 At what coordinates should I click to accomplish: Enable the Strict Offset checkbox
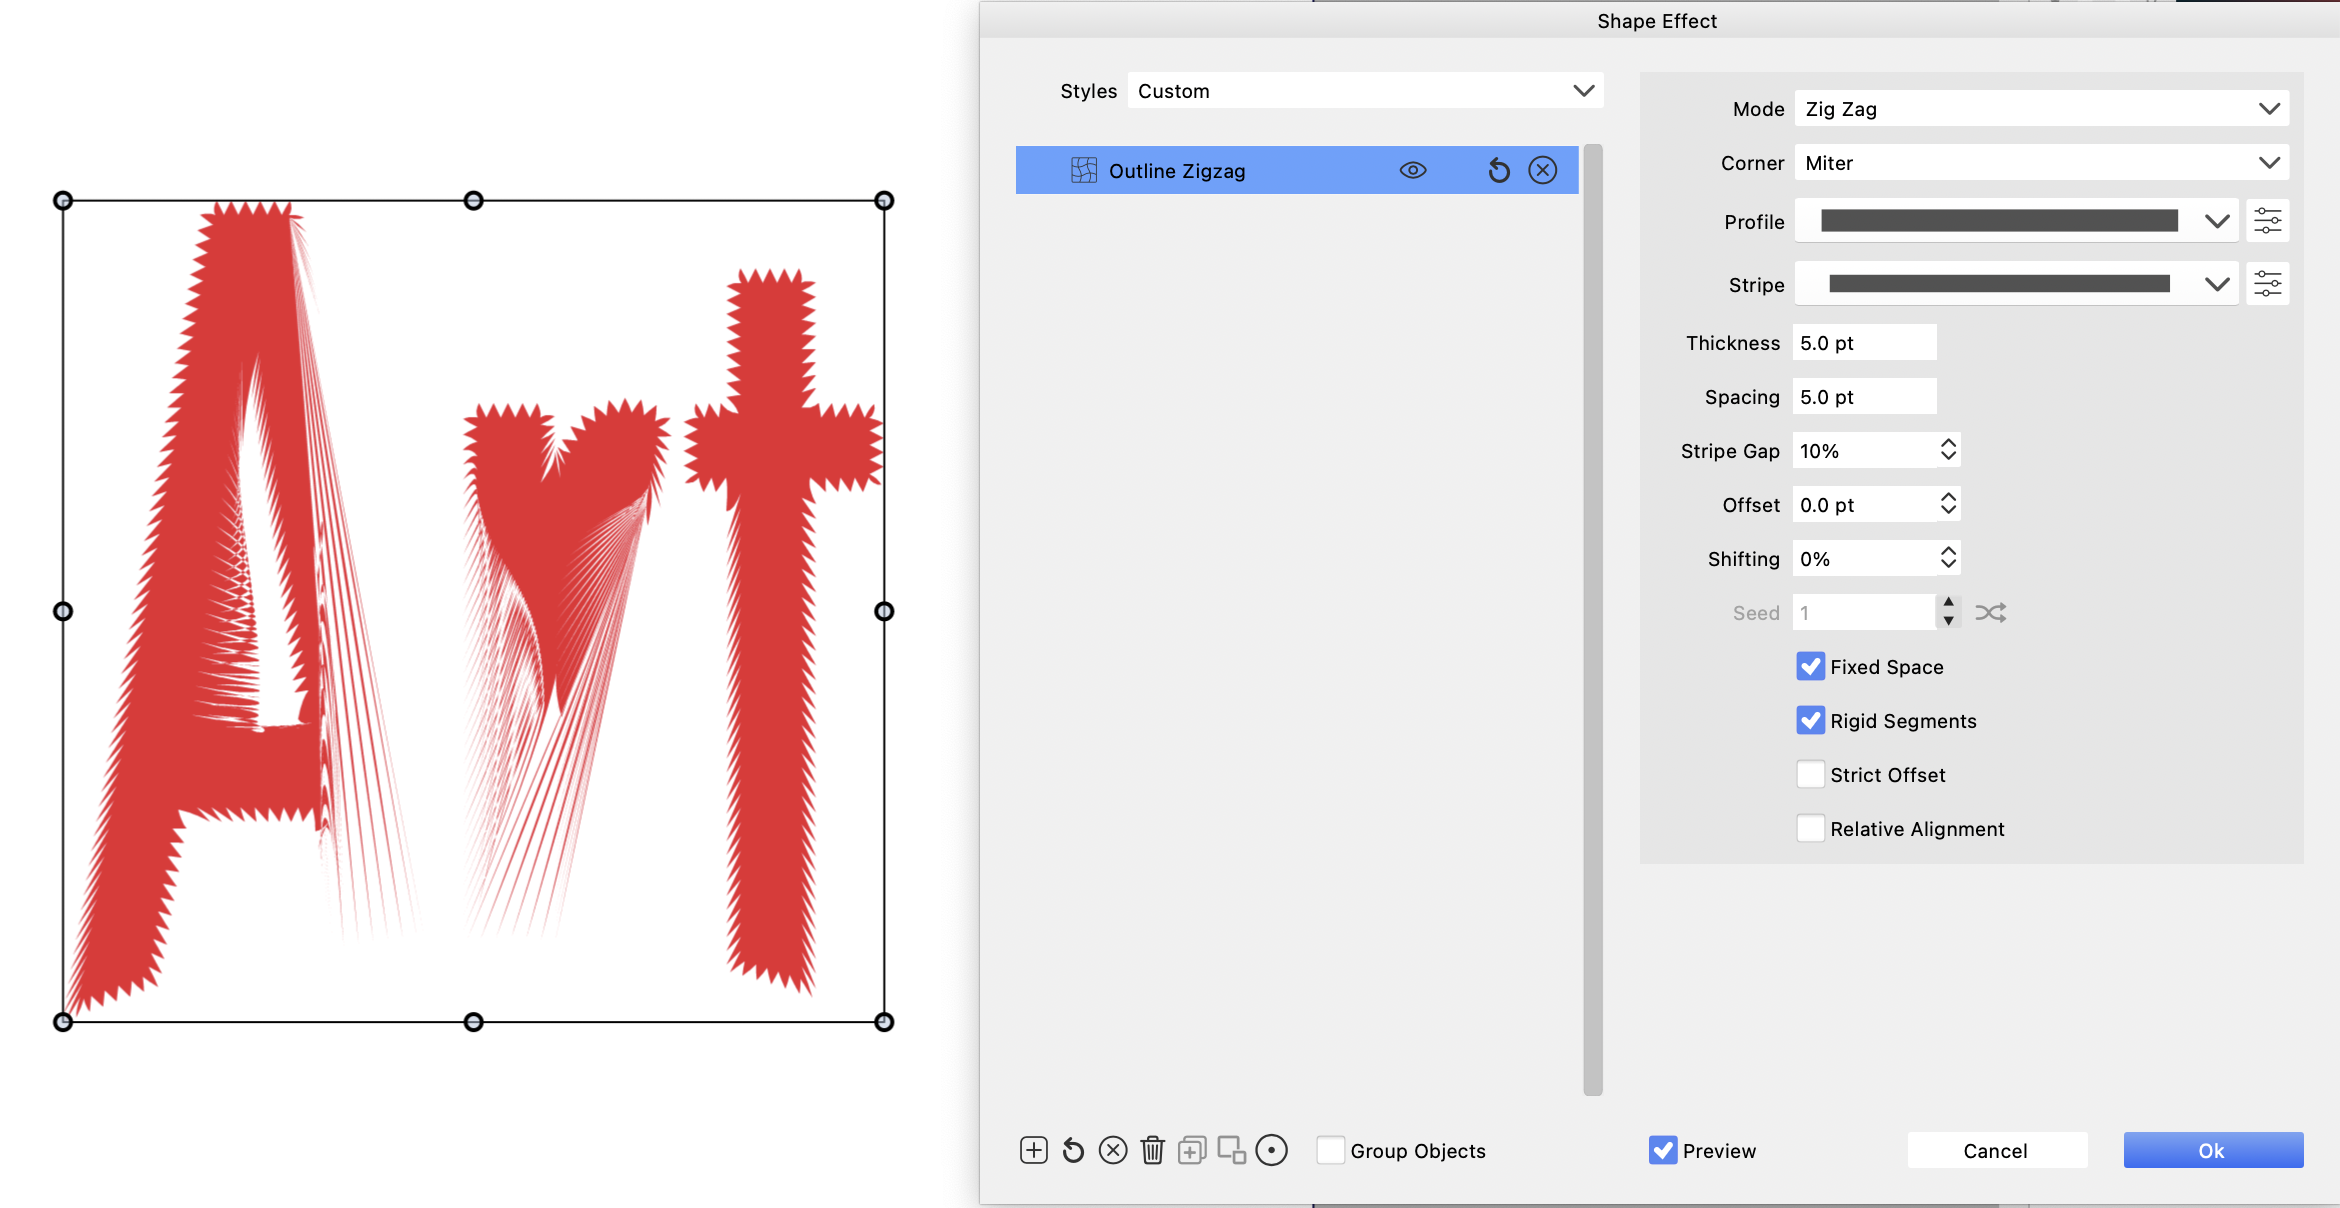[x=1810, y=775]
